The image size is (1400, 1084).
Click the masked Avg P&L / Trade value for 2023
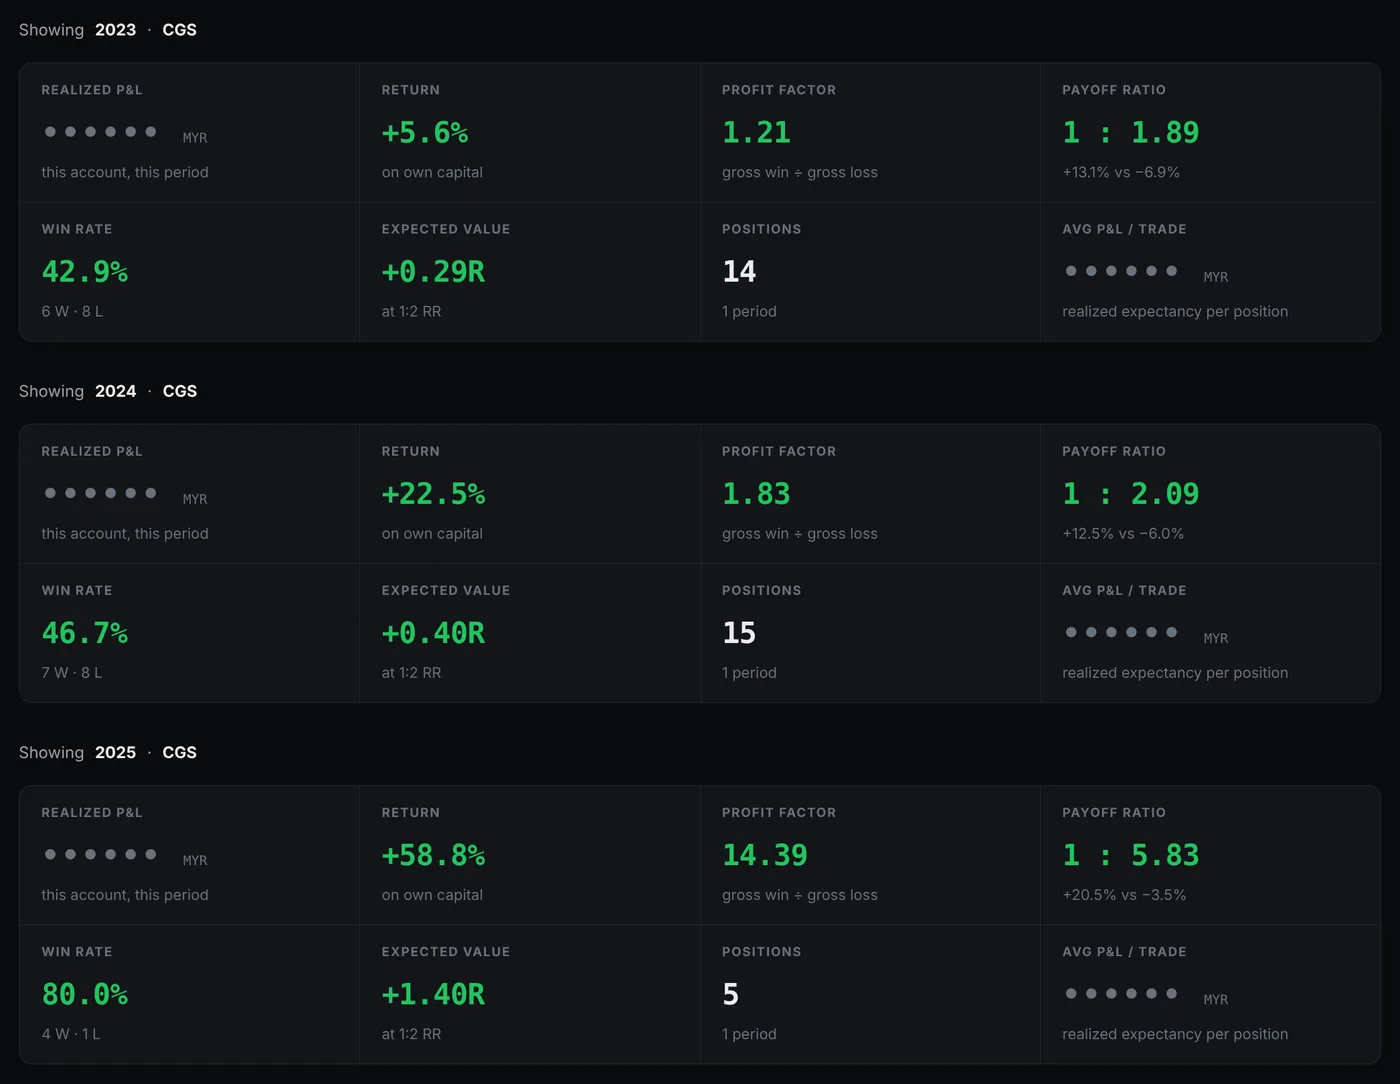pos(1121,271)
